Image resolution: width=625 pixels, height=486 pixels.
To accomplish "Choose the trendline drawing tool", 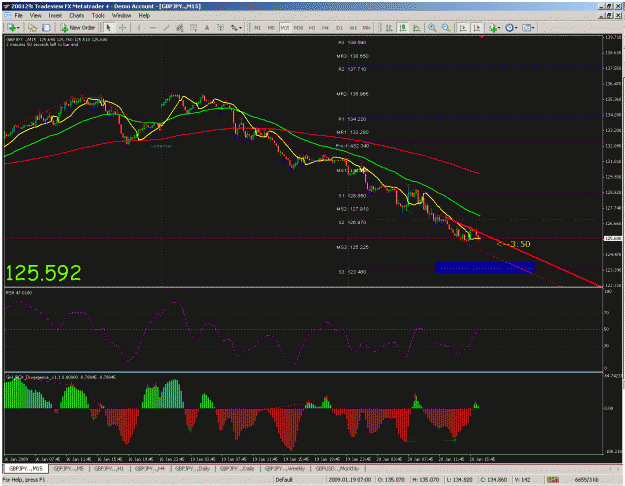I will 166,28.
